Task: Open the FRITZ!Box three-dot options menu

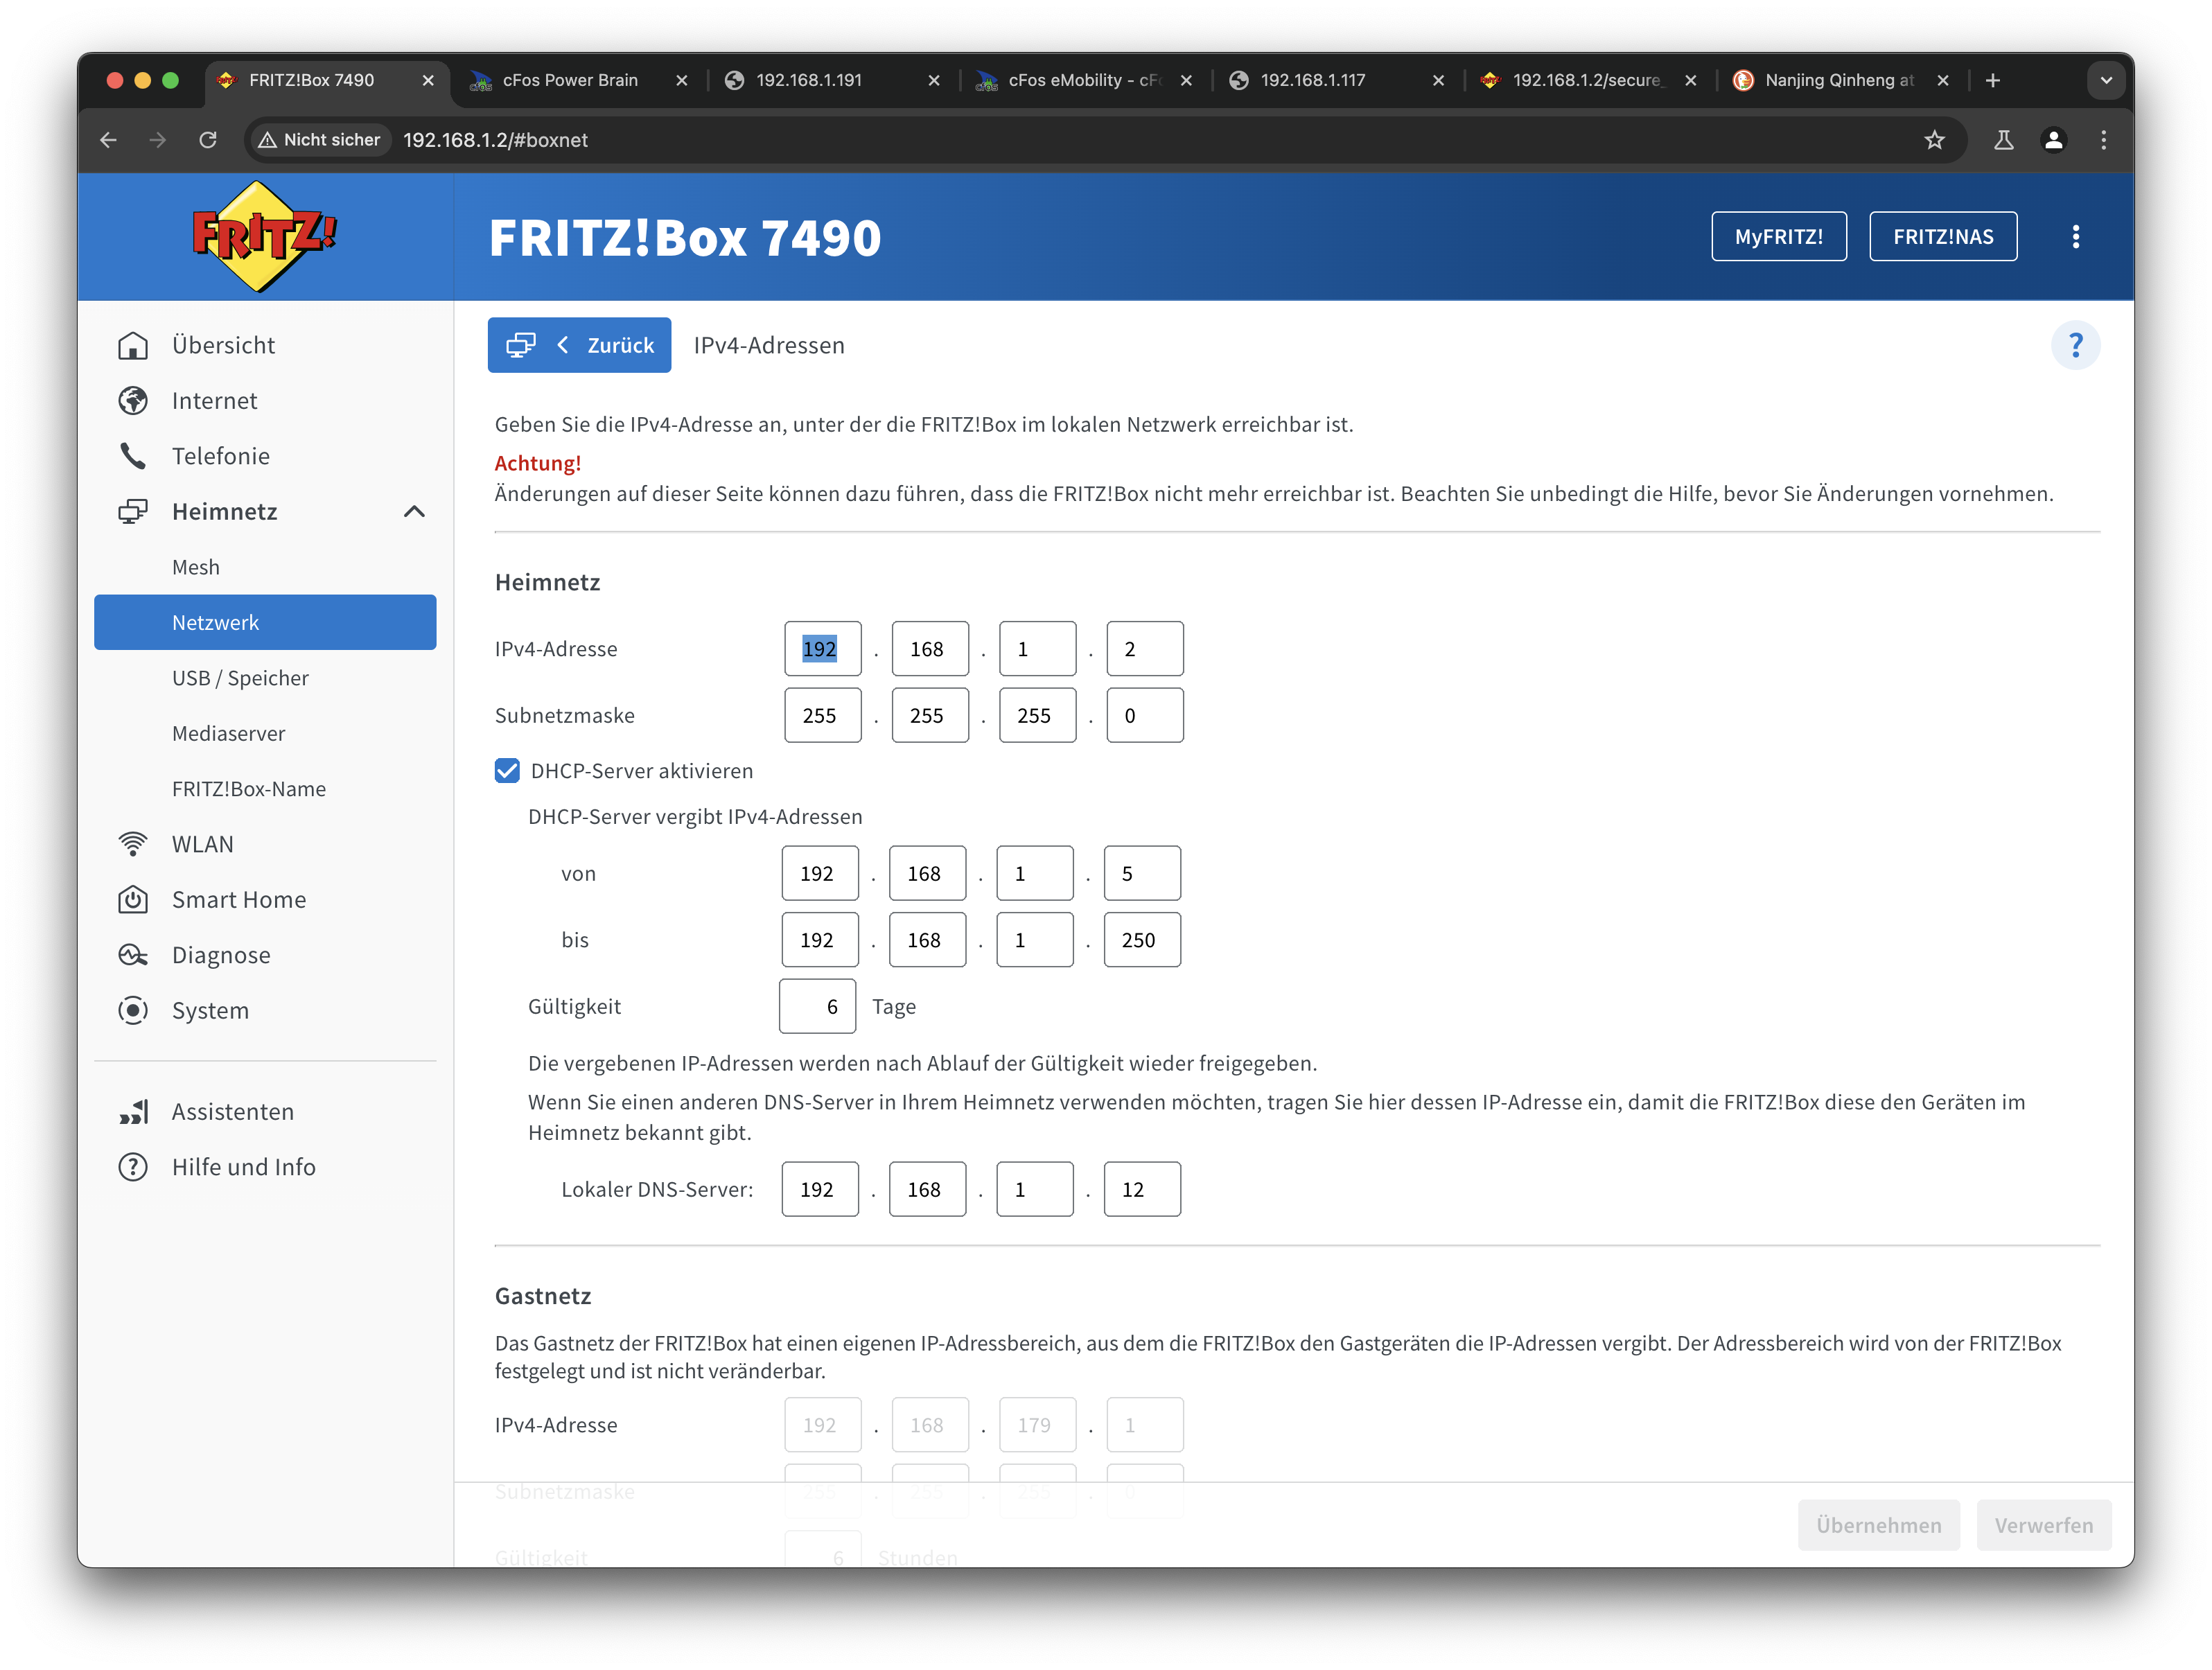Action: [2076, 237]
